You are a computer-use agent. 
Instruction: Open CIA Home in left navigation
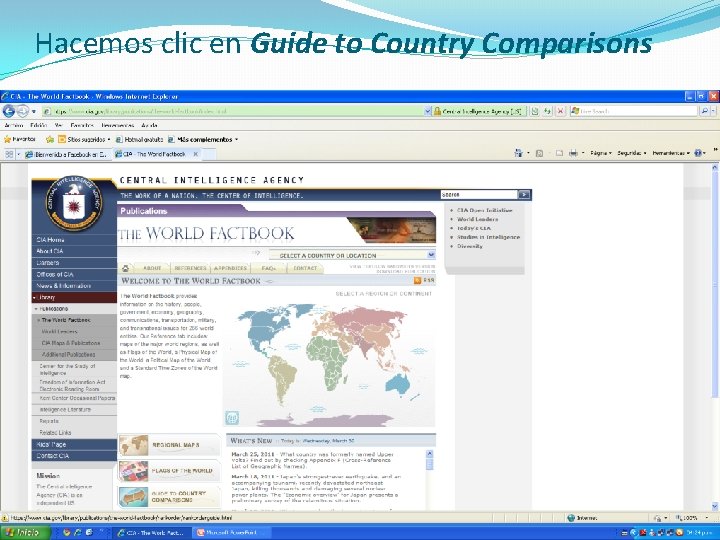click(74, 240)
